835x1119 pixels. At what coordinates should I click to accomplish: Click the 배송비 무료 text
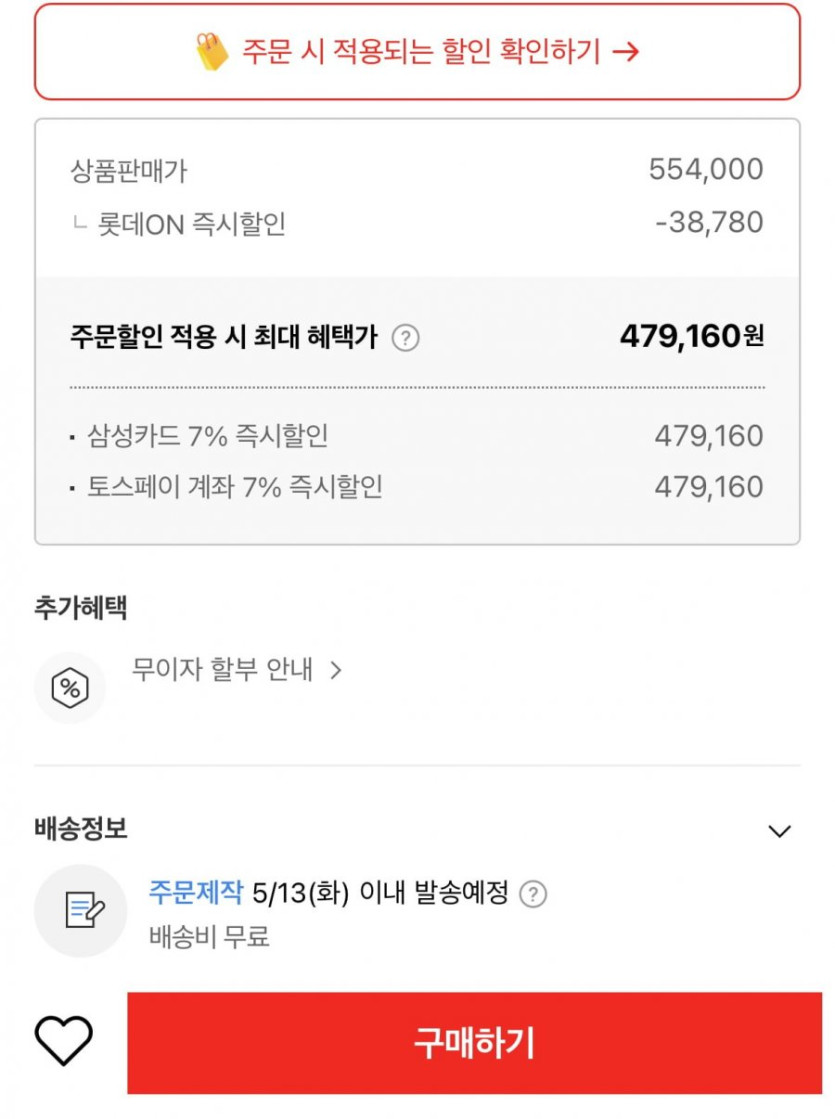click(x=210, y=937)
